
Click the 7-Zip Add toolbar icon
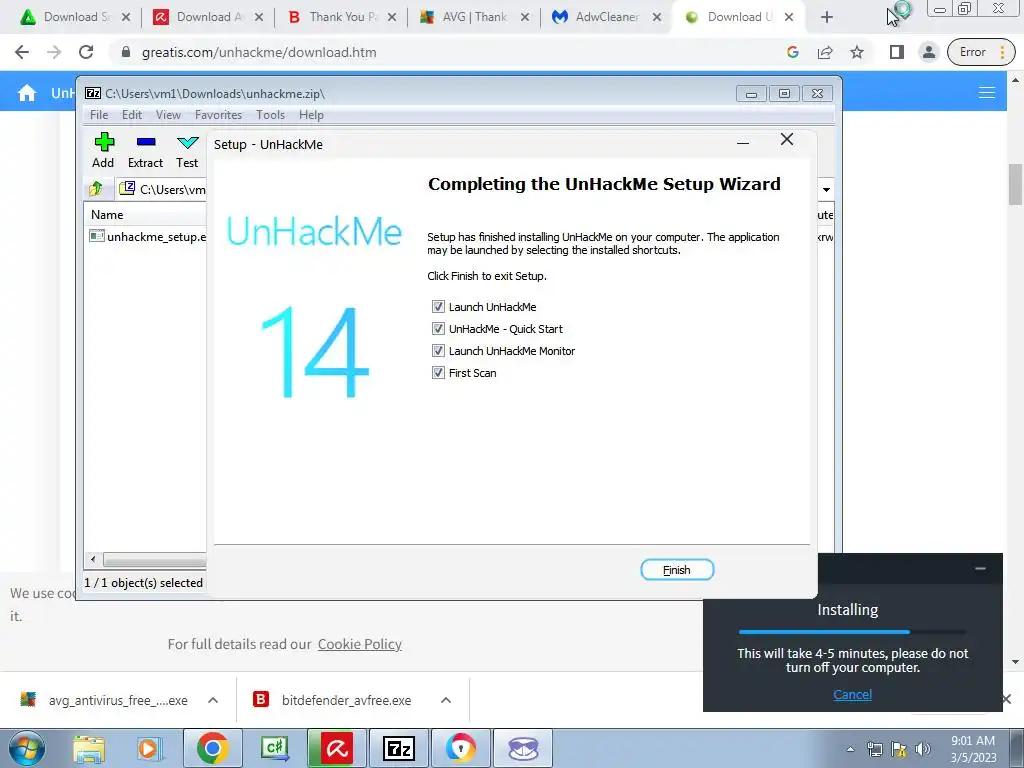pos(103,150)
